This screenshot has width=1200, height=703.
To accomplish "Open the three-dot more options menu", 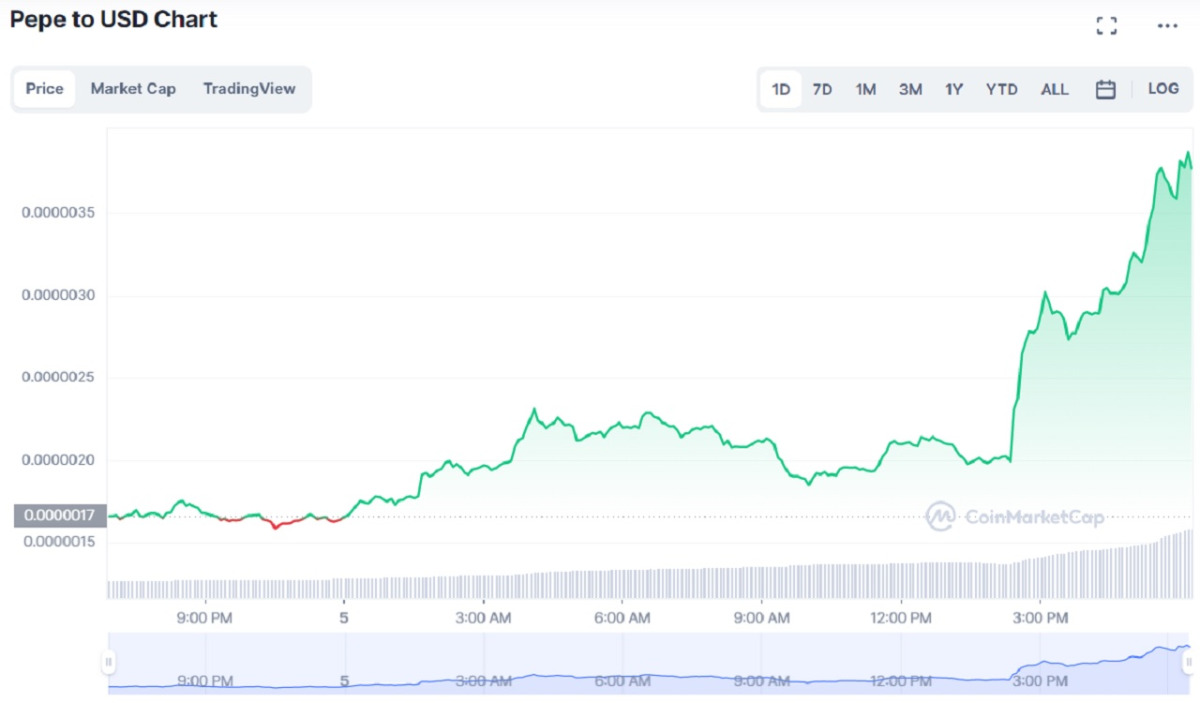I will pos(1167,26).
